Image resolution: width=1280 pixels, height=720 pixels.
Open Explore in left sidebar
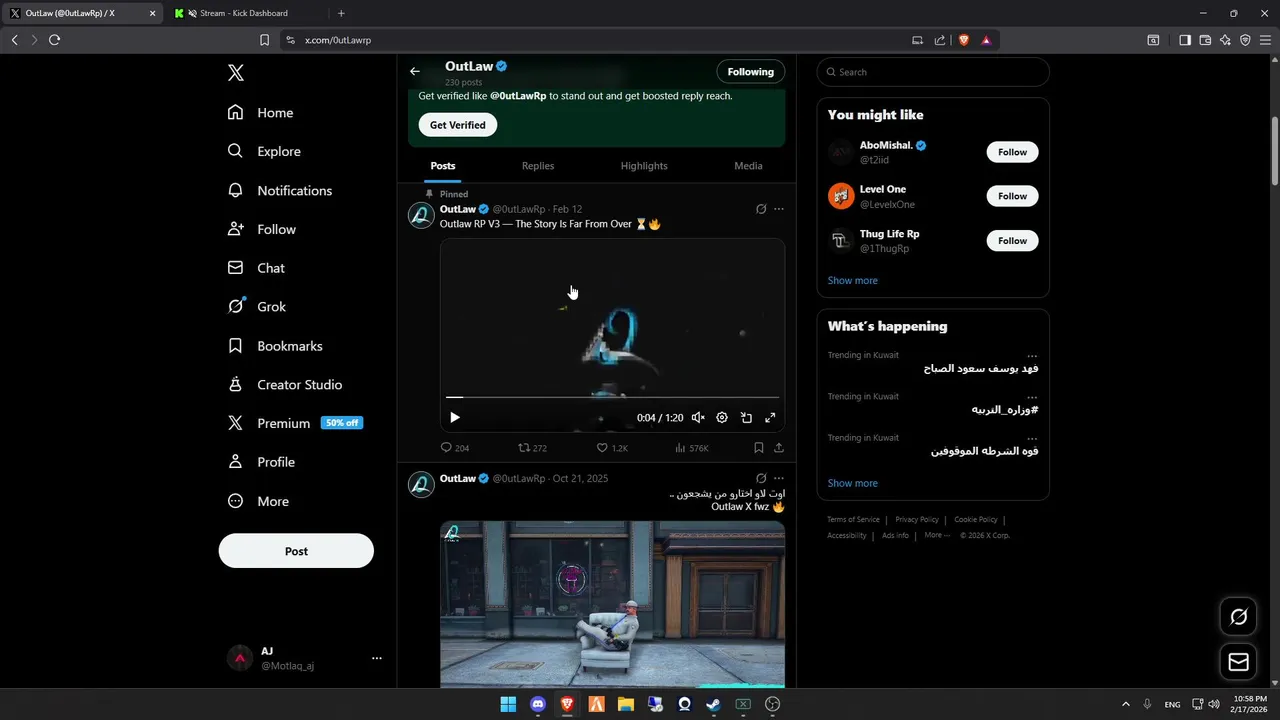pyautogui.click(x=264, y=151)
